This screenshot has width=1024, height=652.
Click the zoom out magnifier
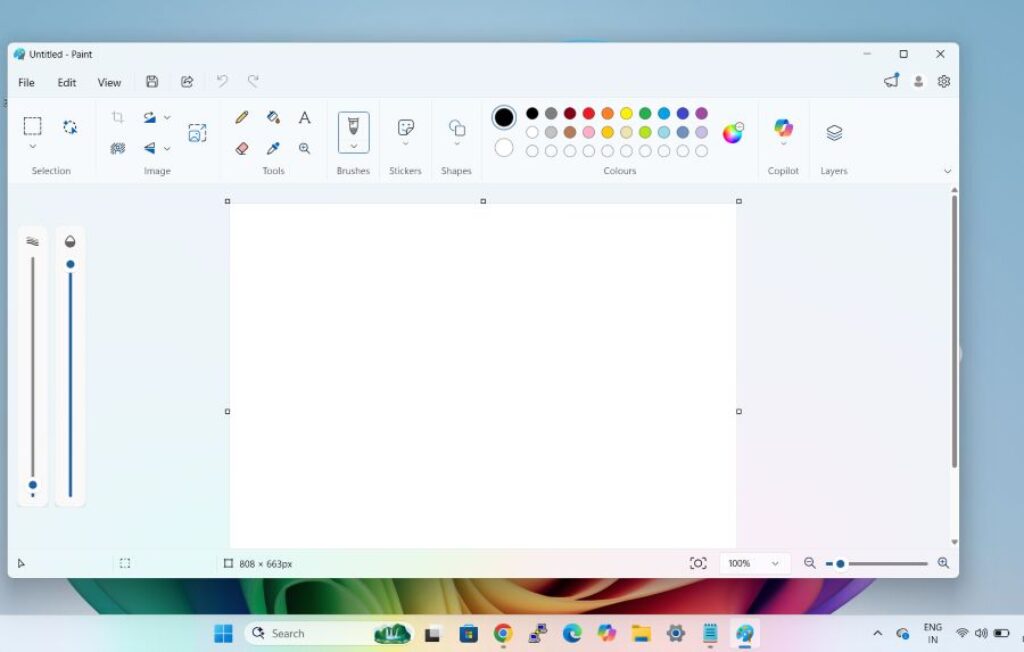[809, 562]
